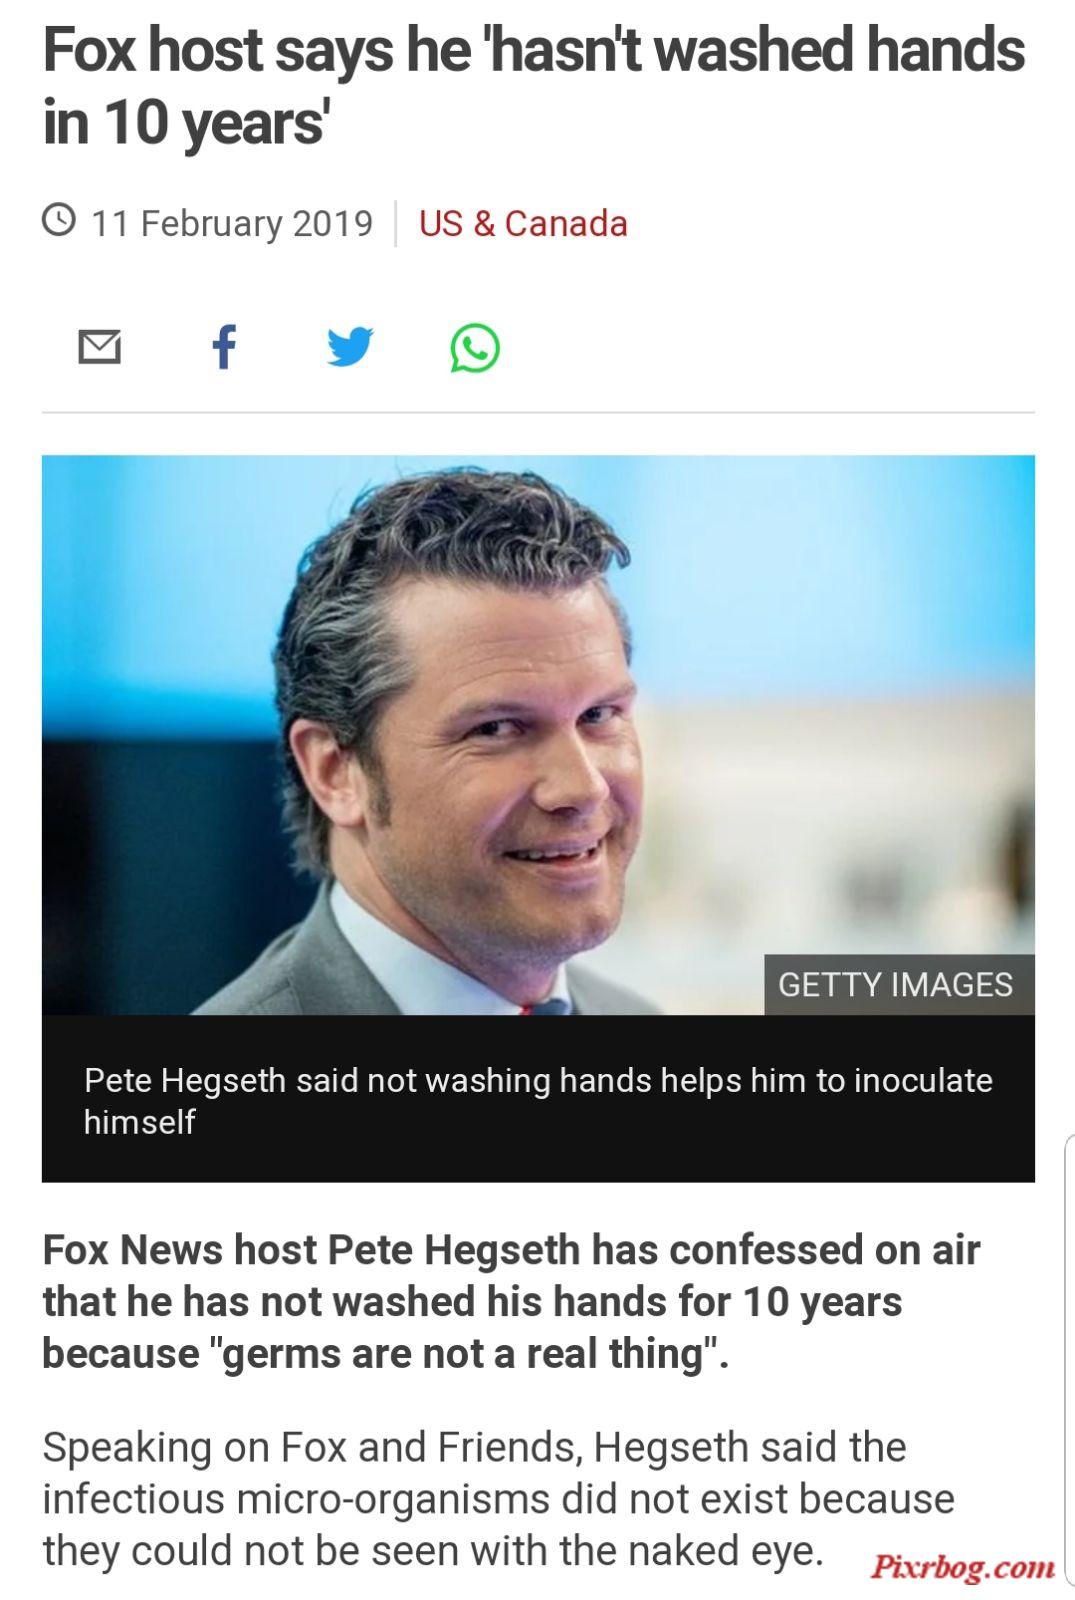Click the word 'himself' in the caption

139,1121
